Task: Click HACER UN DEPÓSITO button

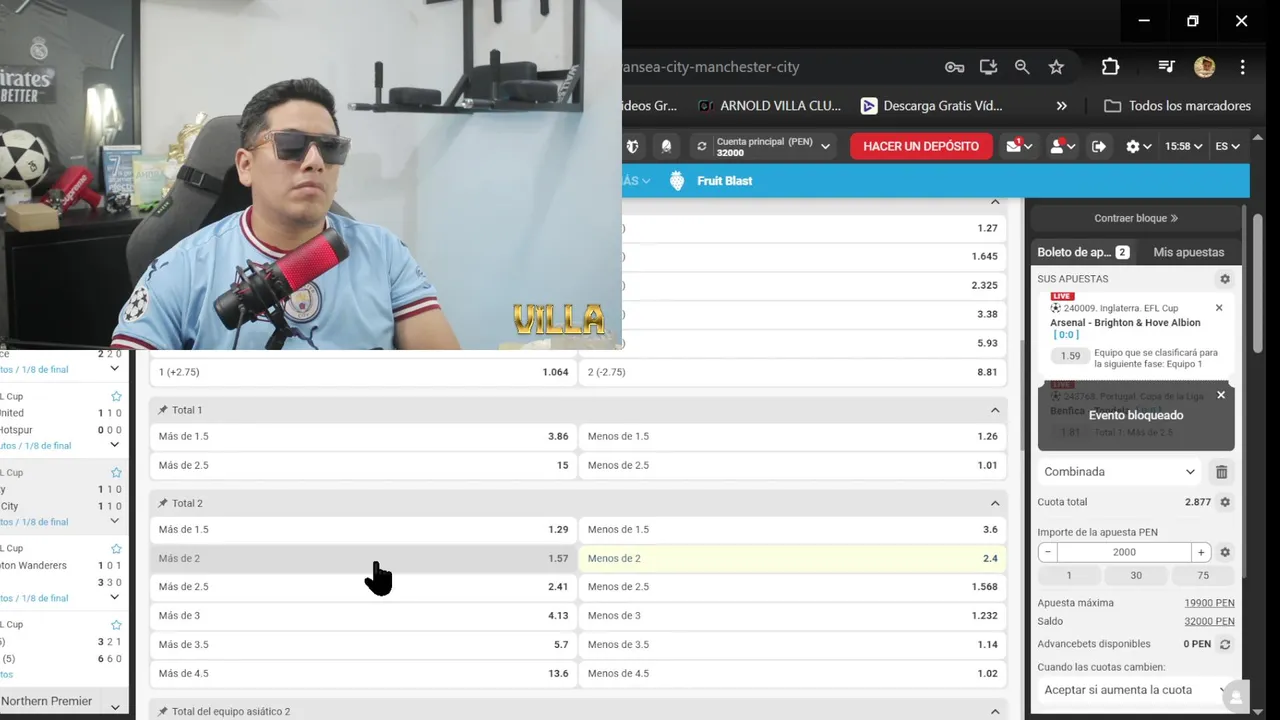Action: pos(921,146)
